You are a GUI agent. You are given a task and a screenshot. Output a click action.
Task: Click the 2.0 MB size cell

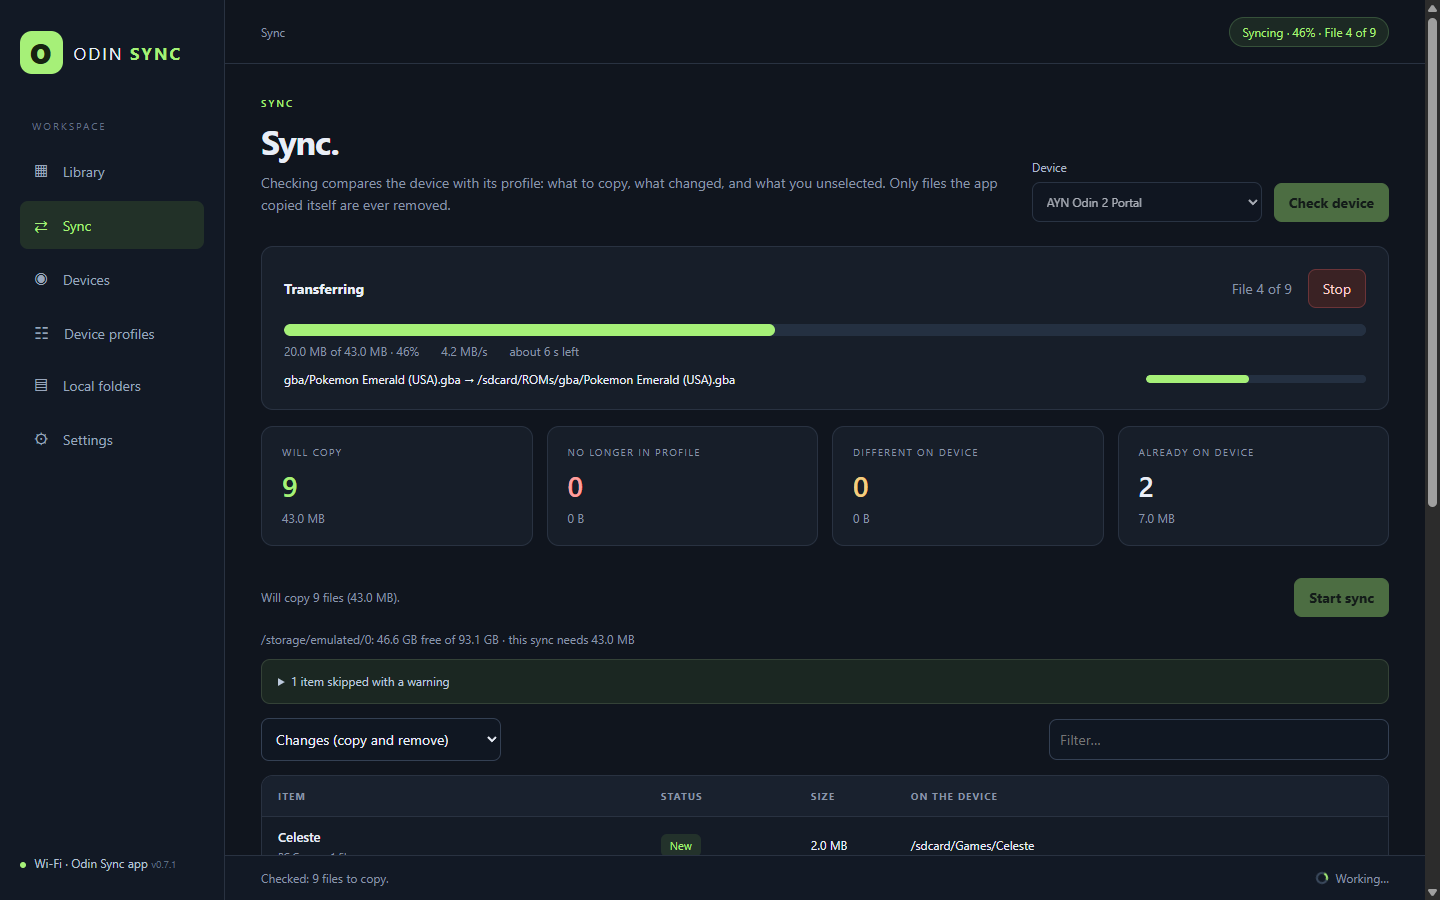tap(829, 846)
